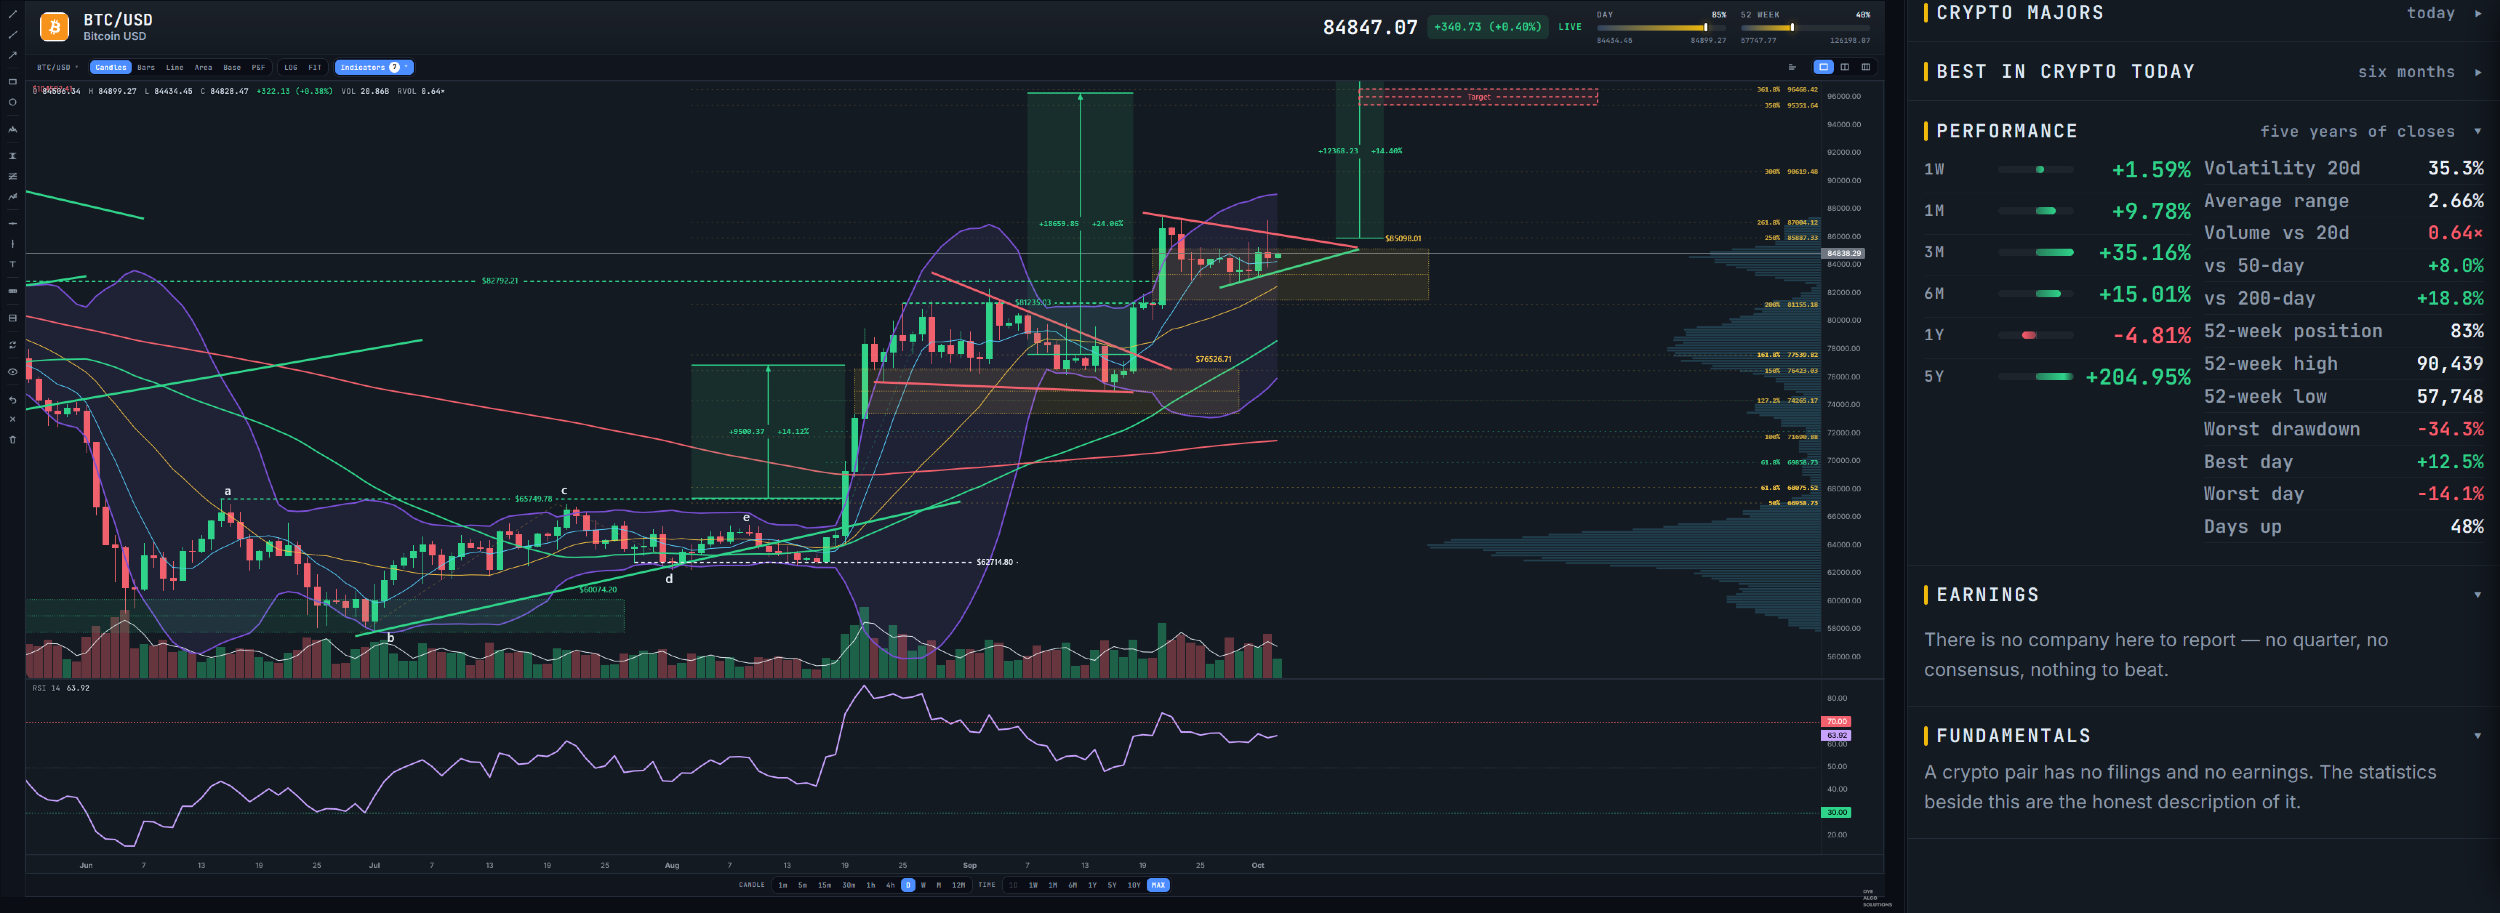Set time range to 6M
This screenshot has width=2500, height=913.
click(x=1072, y=885)
